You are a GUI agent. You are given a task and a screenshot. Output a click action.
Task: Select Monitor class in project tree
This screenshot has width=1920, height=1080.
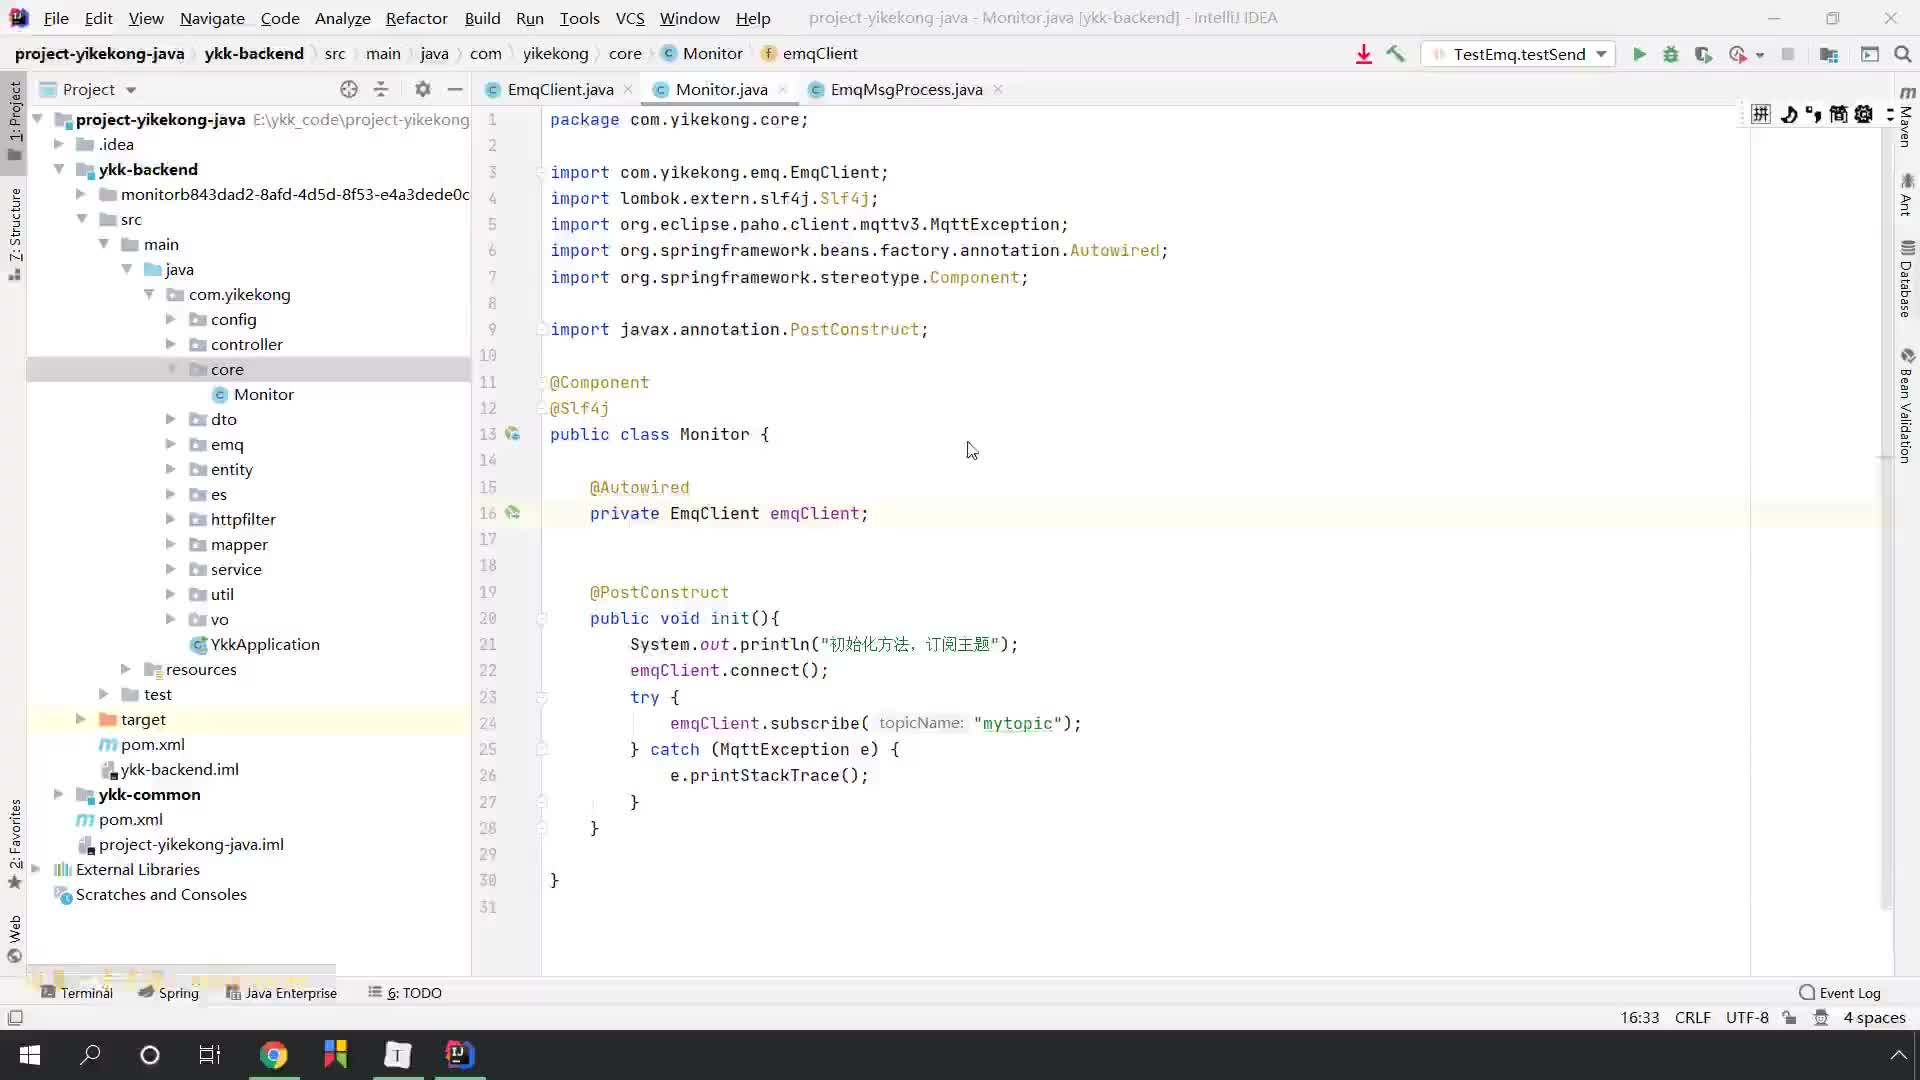(x=263, y=394)
